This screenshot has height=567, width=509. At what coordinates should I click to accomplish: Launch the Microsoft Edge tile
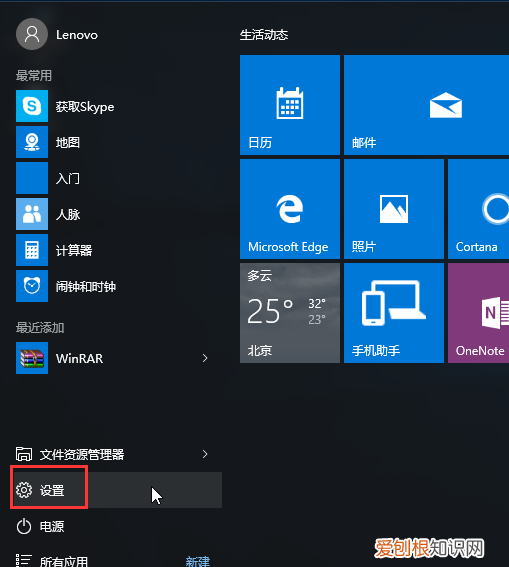pyautogui.click(x=290, y=209)
